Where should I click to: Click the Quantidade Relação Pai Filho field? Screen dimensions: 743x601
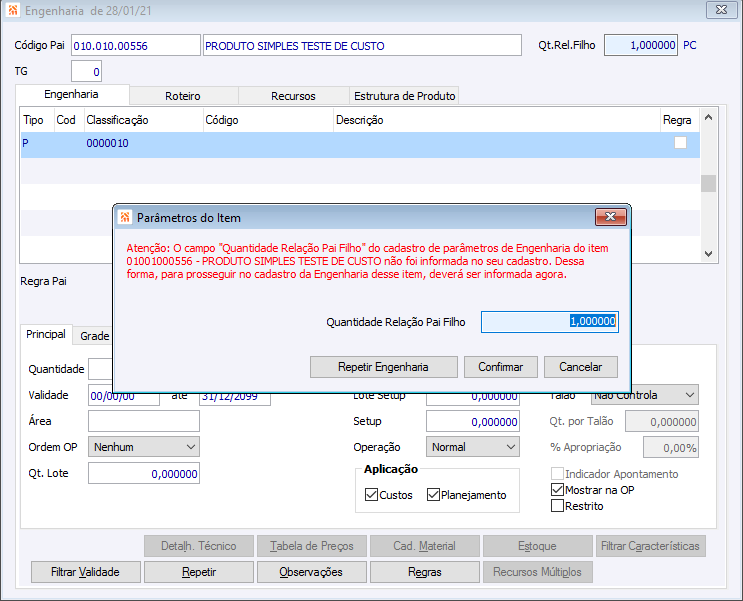click(550, 322)
